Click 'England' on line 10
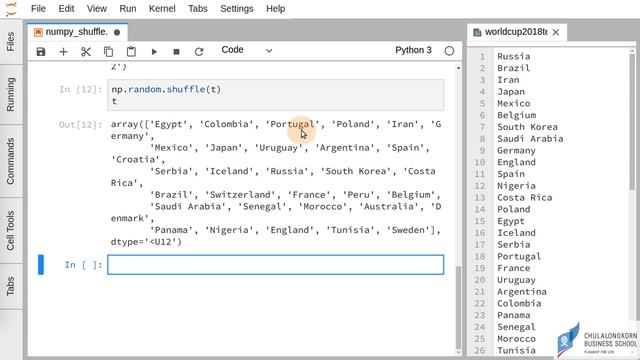 [516, 162]
